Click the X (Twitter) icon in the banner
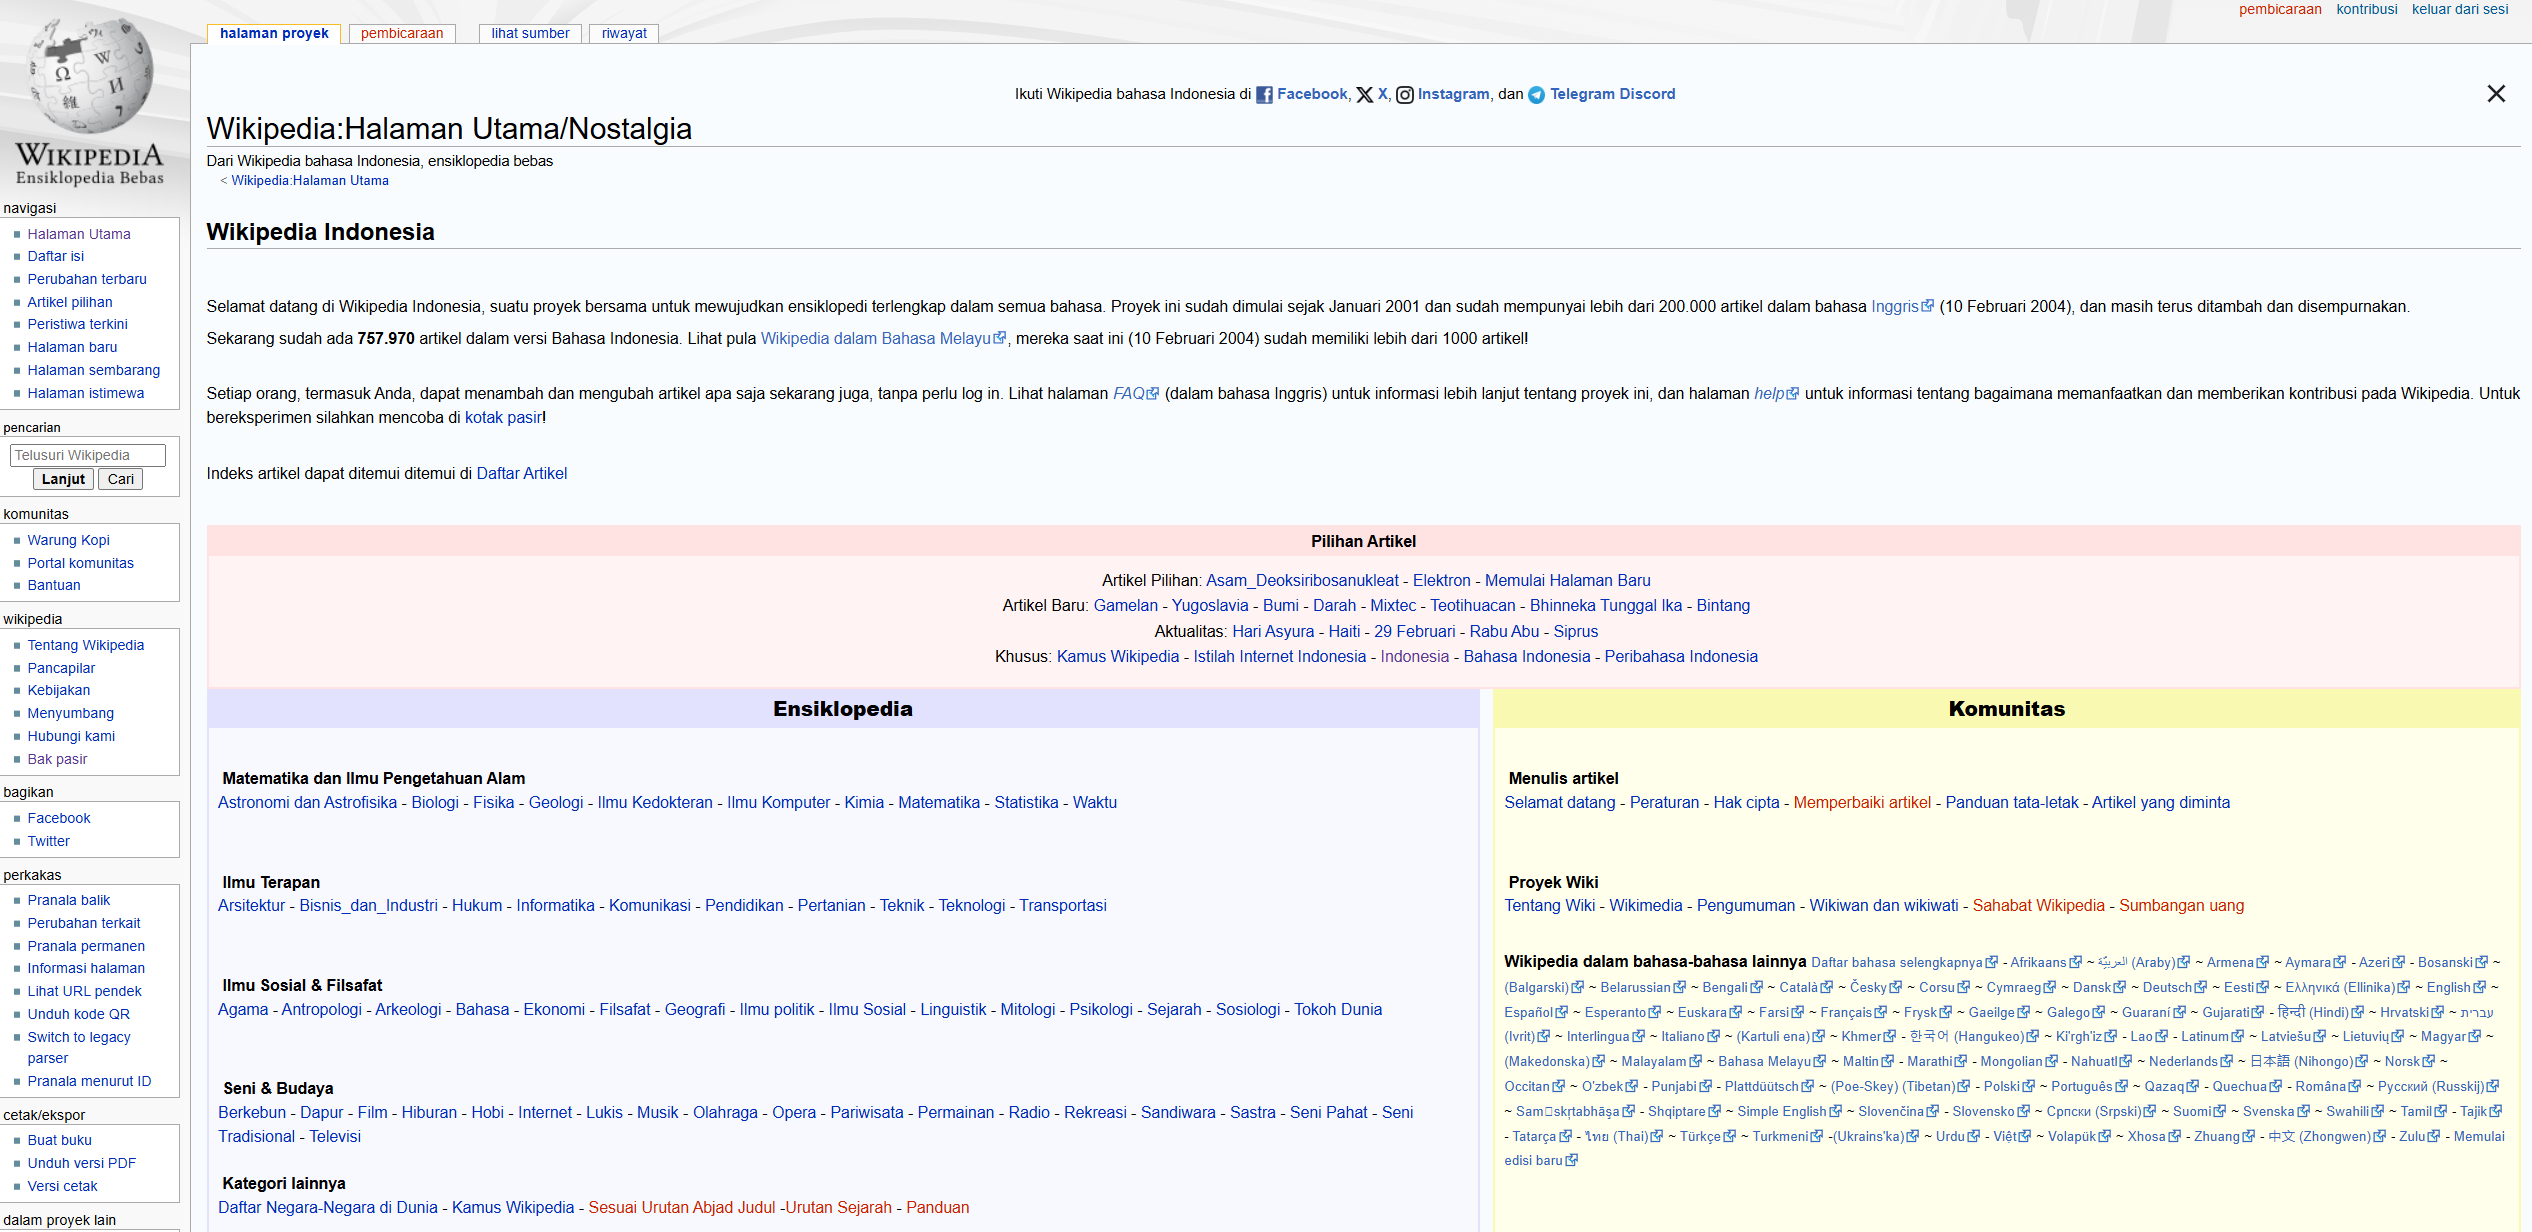Image resolution: width=2532 pixels, height=1232 pixels. [x=1365, y=93]
